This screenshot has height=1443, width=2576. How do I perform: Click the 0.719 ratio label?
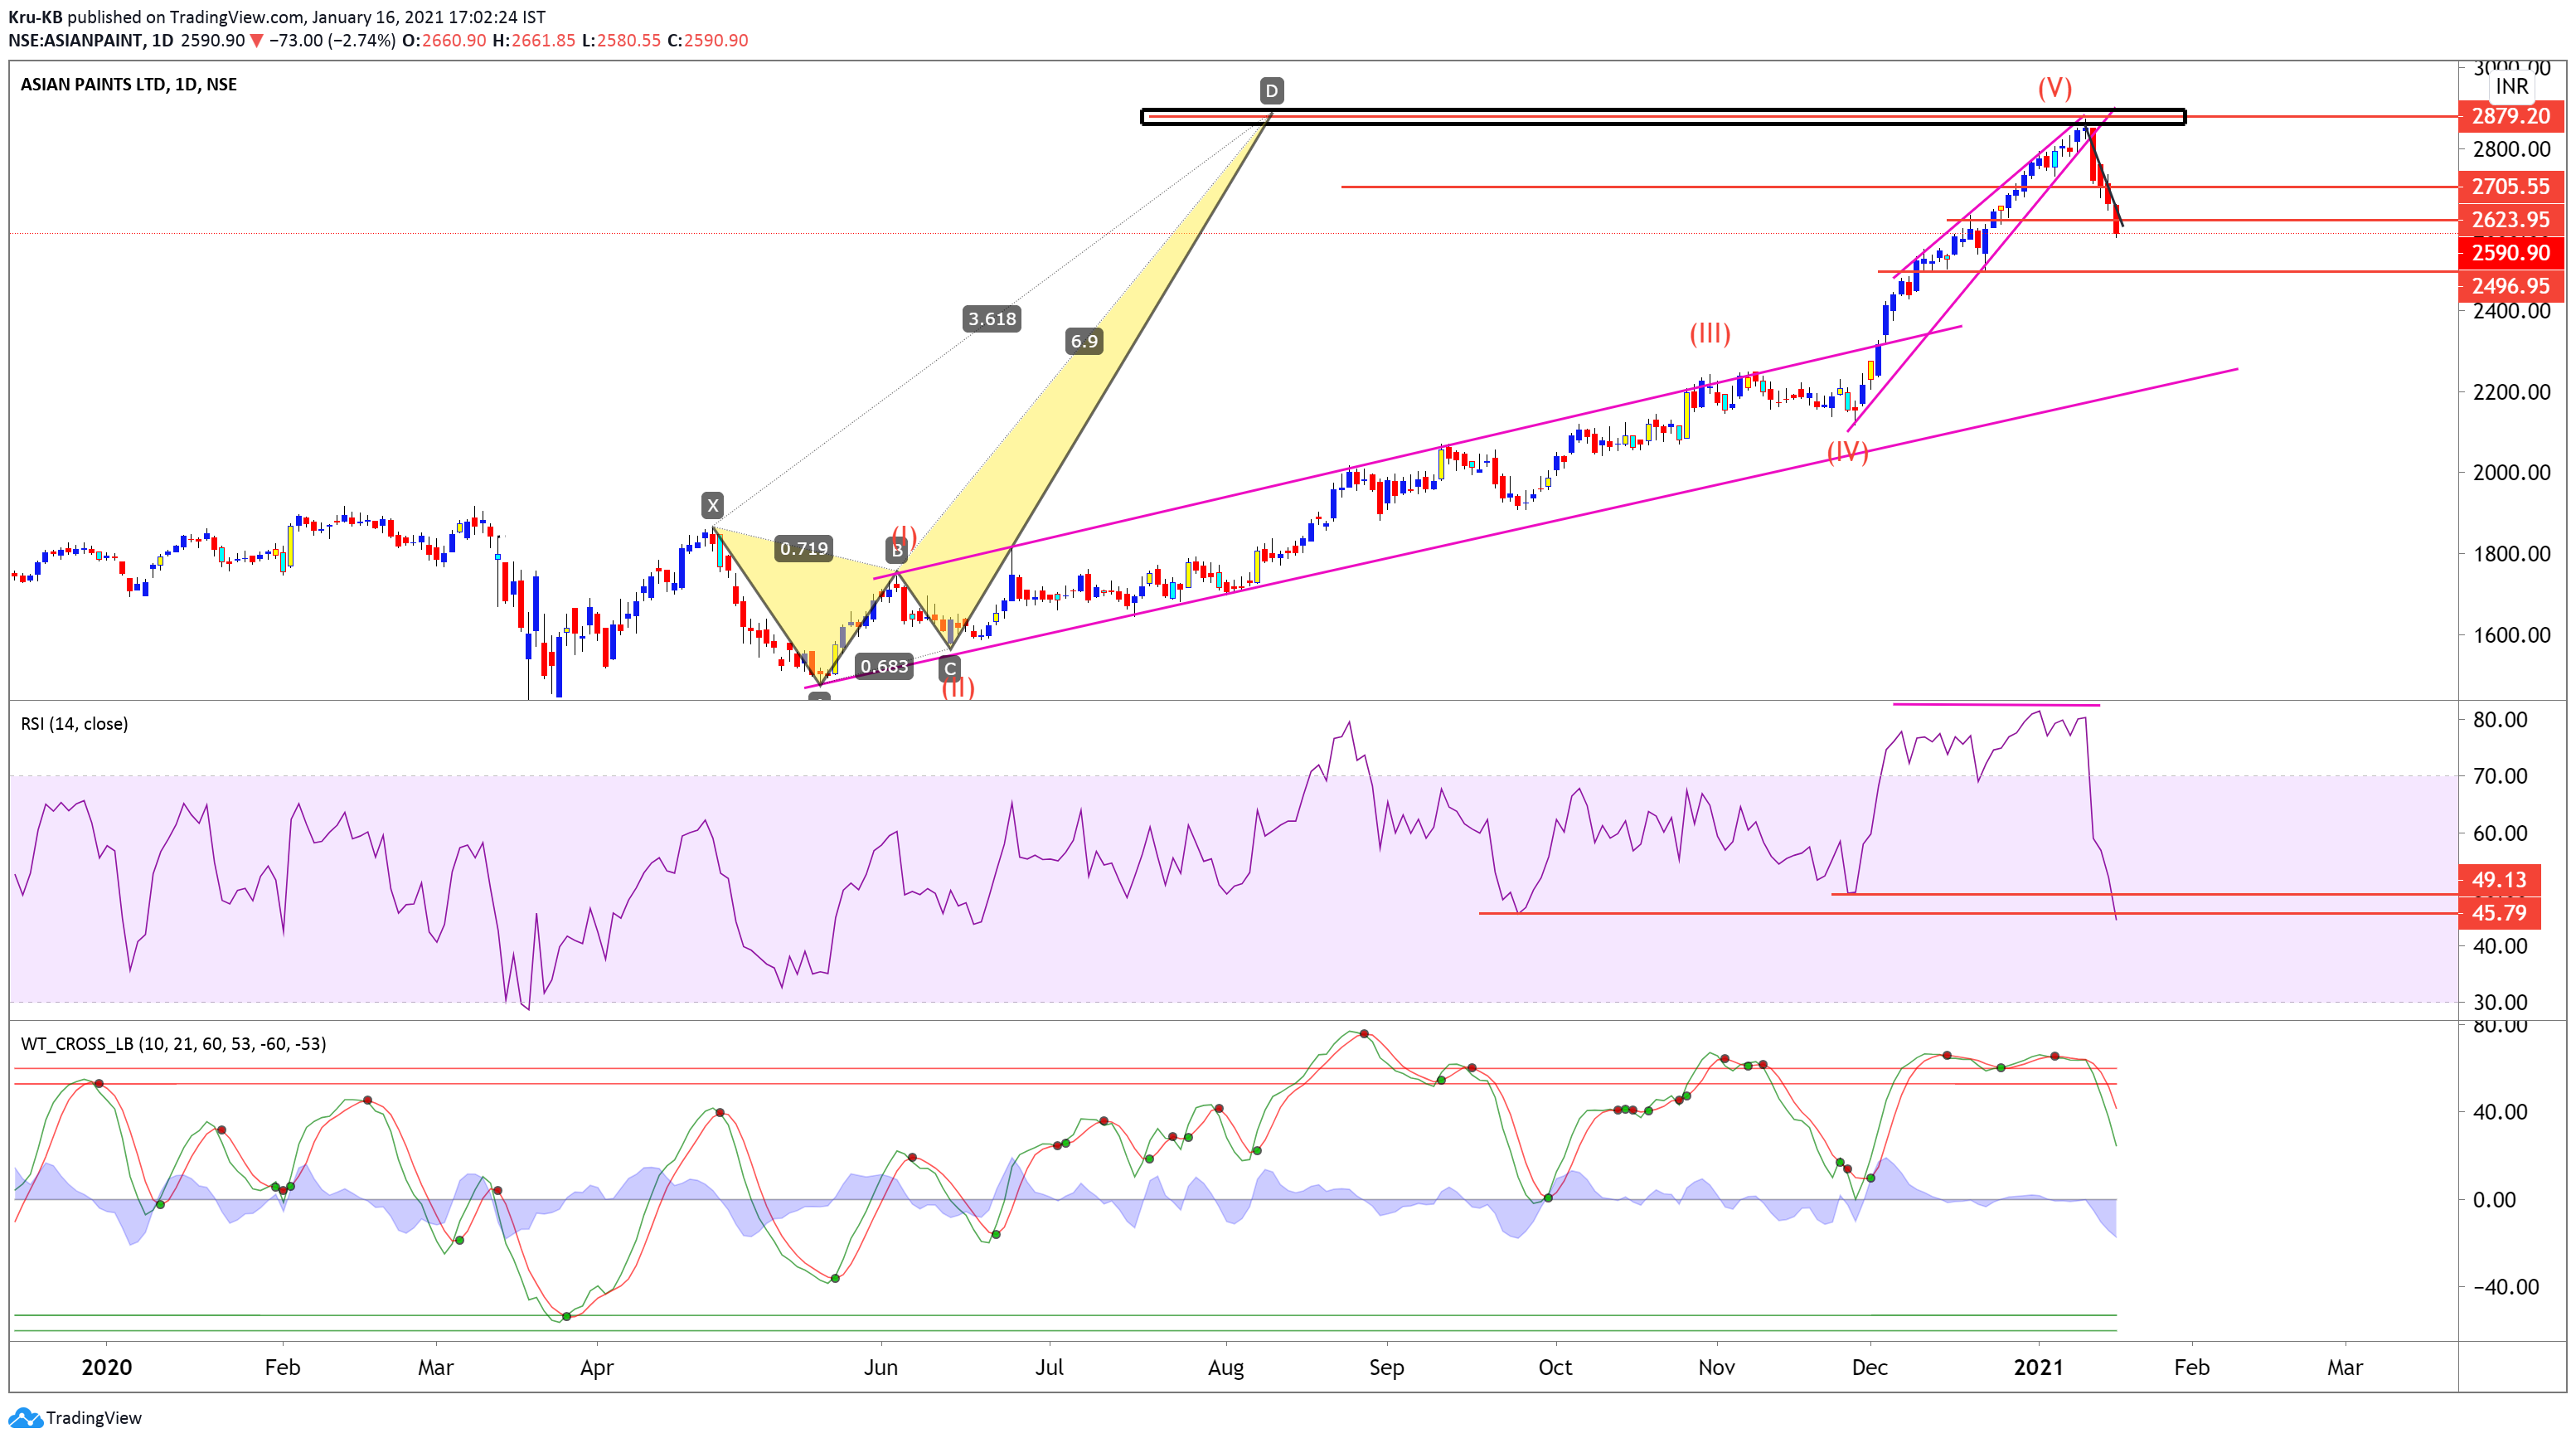click(804, 548)
